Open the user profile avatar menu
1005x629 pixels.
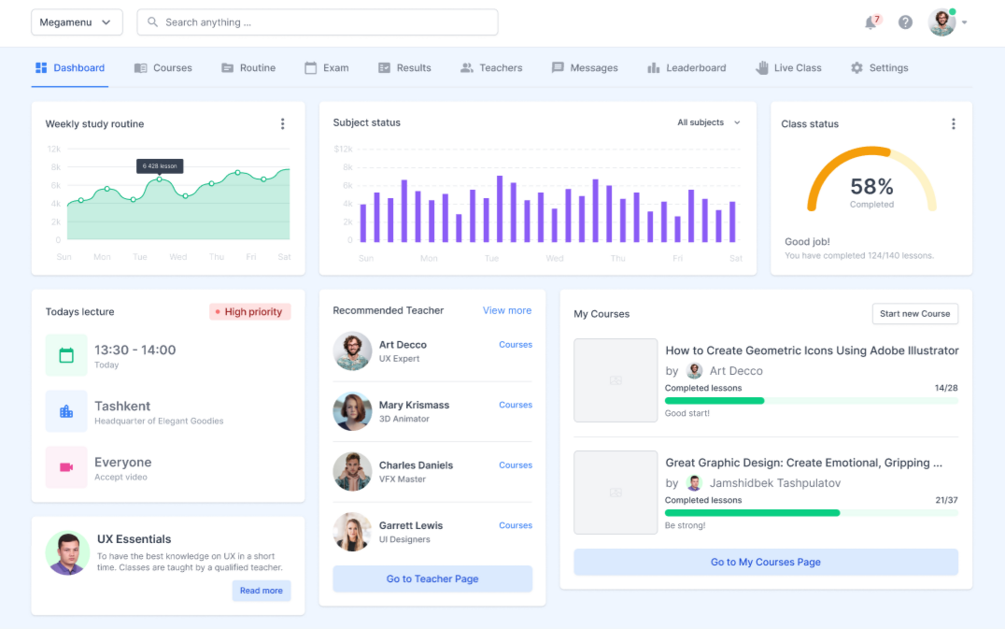coord(942,22)
